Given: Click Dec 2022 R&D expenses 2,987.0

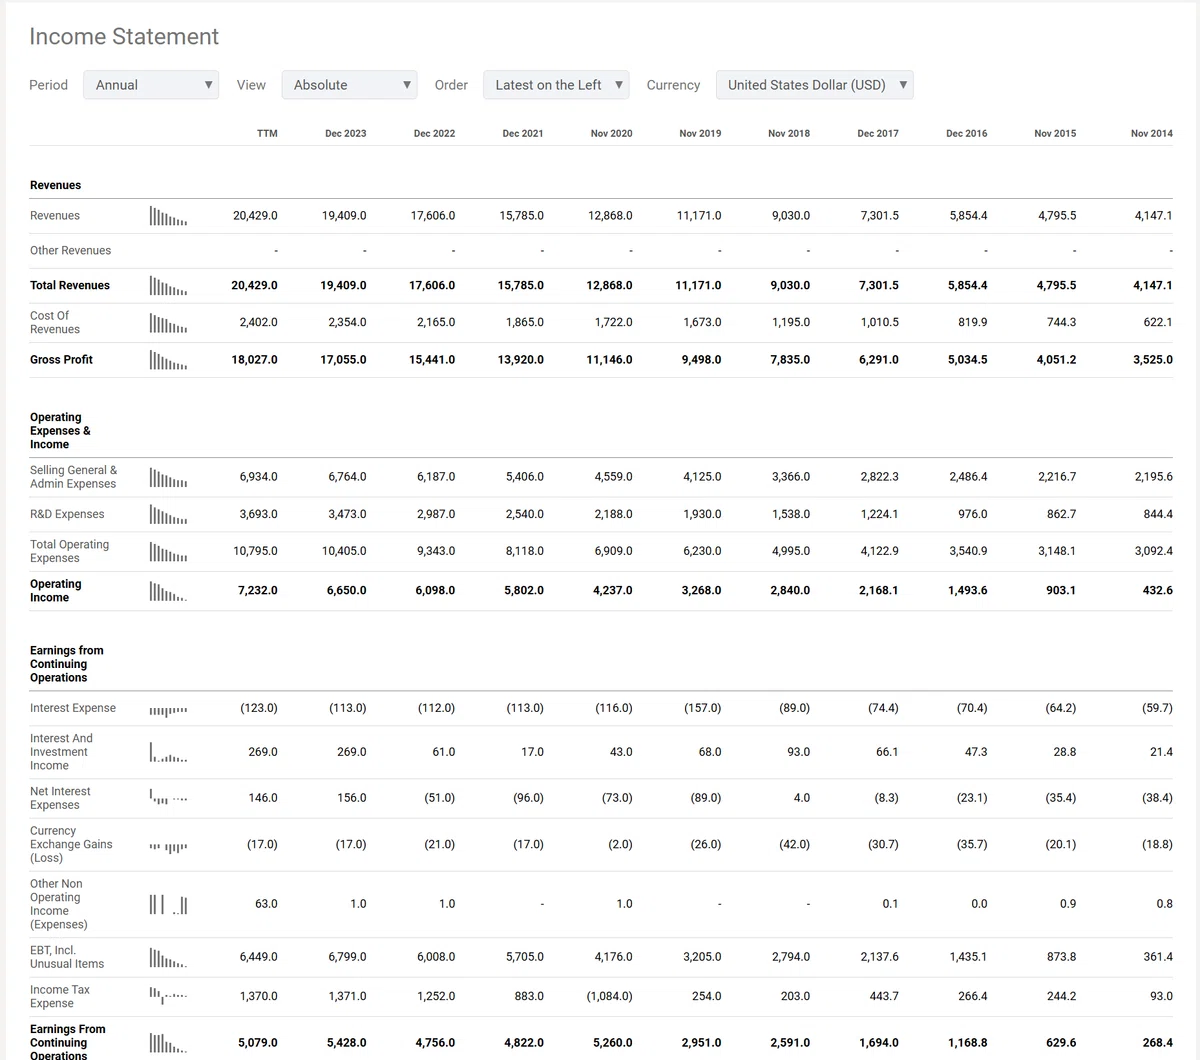Looking at the screenshot, I should click(436, 515).
